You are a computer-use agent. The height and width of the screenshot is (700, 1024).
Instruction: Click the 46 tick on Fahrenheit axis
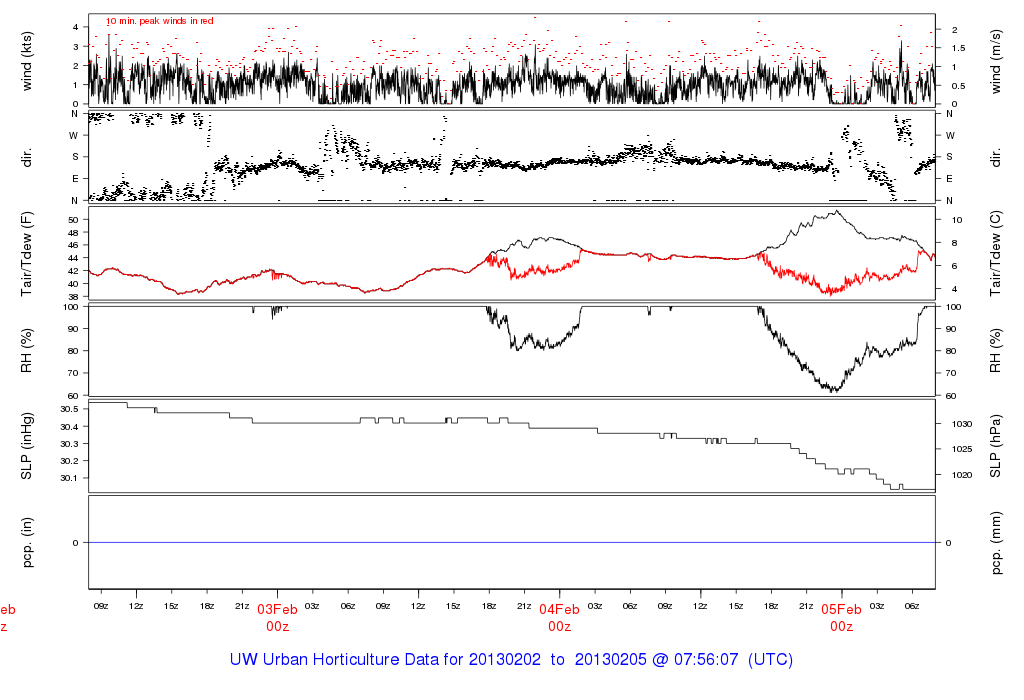[x=73, y=246]
